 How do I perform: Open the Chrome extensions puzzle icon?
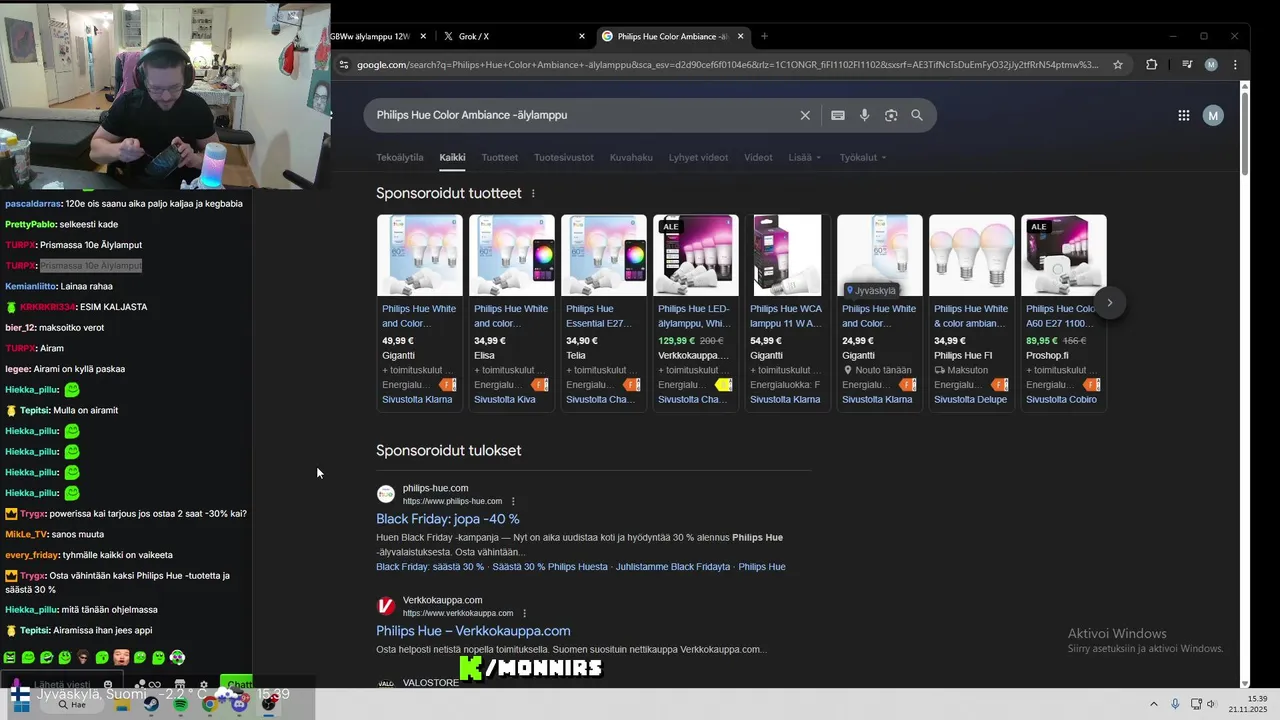coord(1152,65)
